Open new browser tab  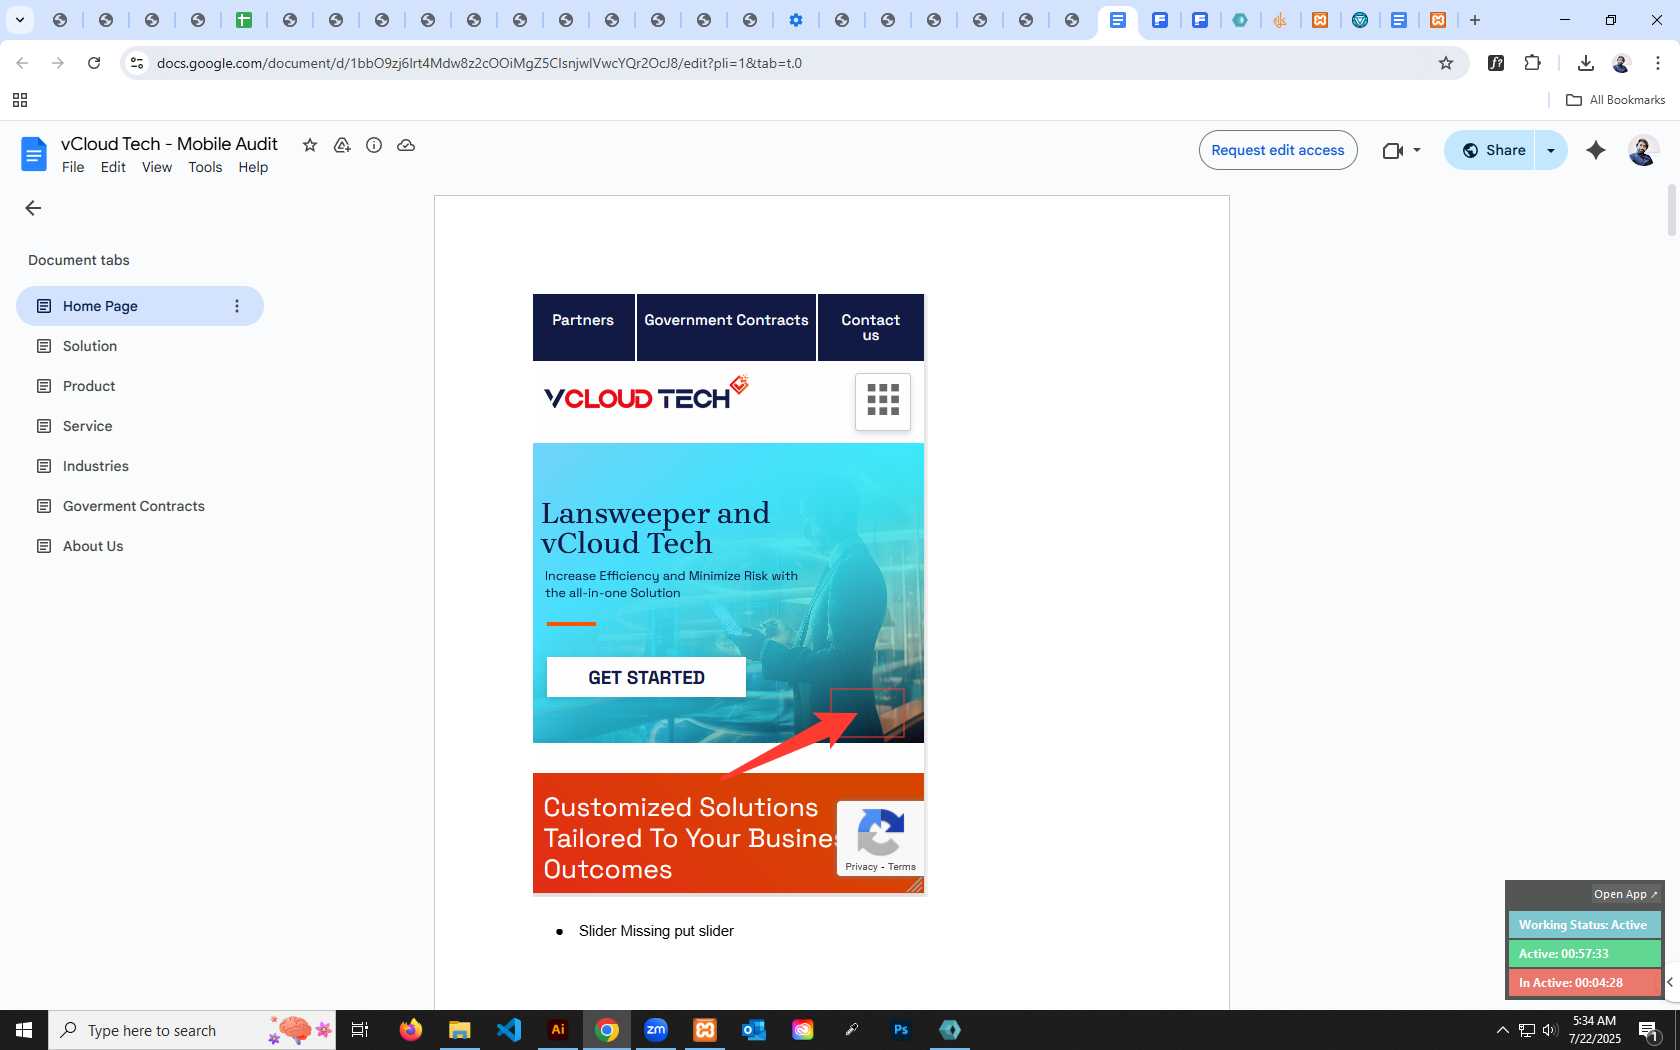tap(1475, 20)
